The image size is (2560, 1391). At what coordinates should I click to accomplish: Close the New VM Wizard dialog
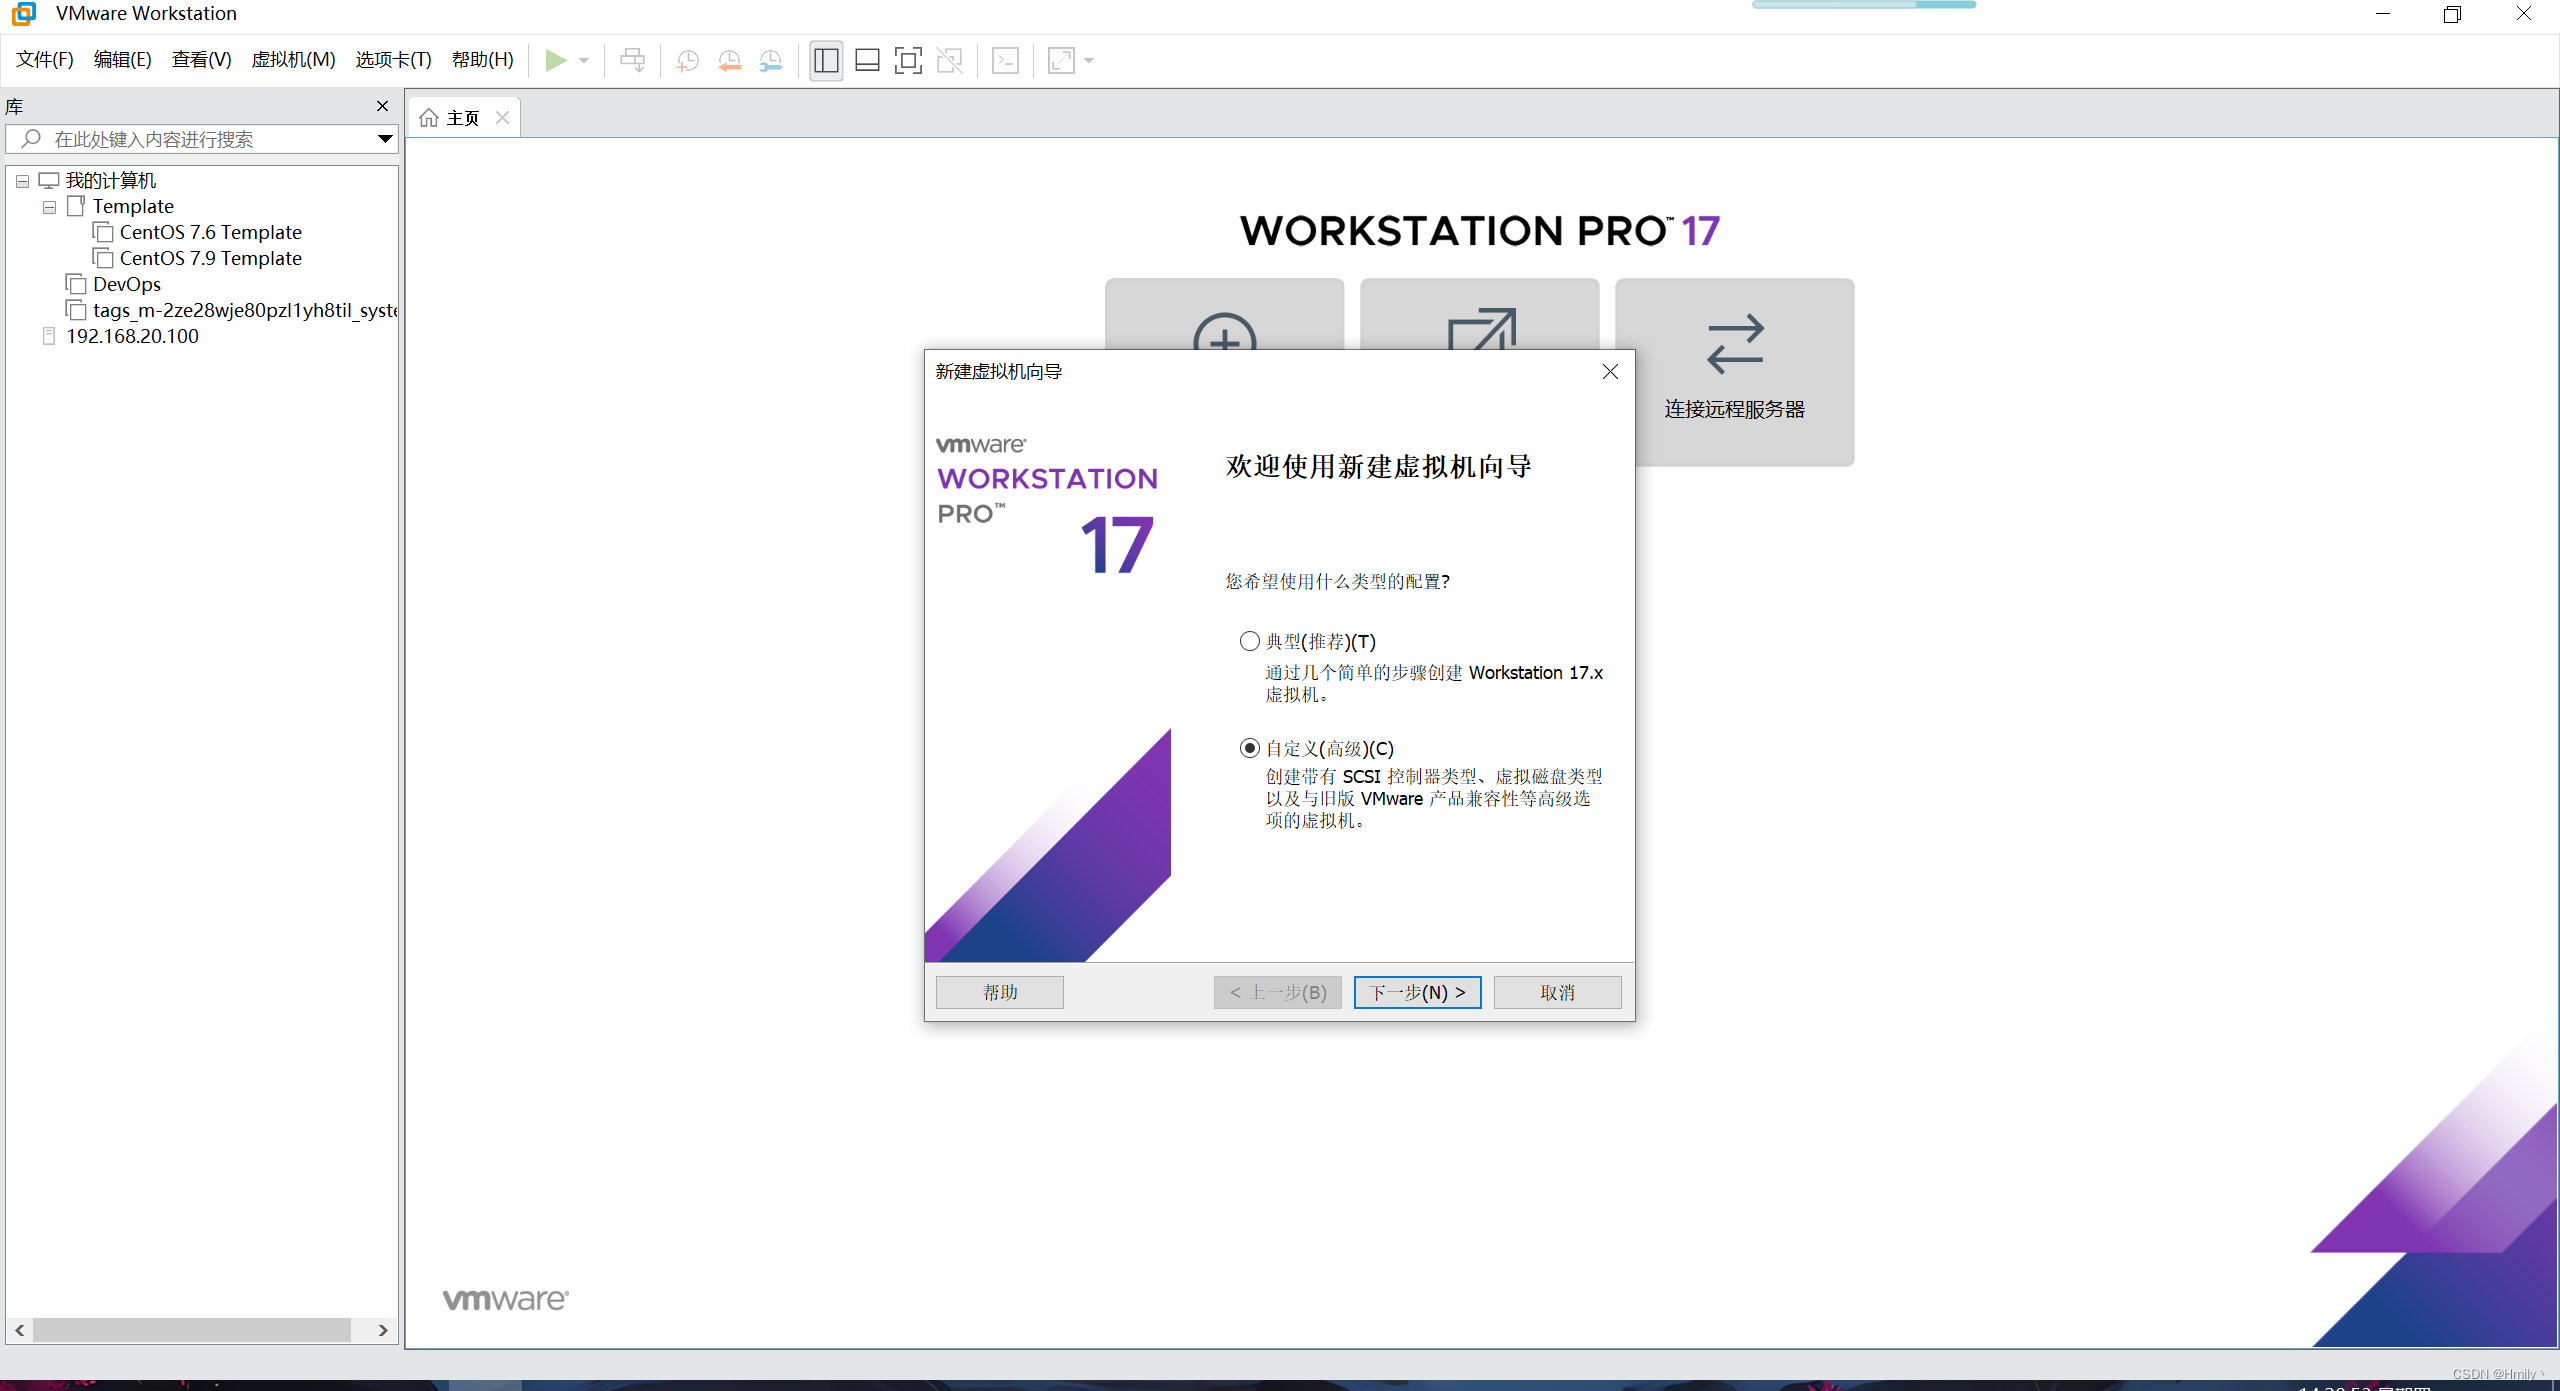coord(1610,372)
